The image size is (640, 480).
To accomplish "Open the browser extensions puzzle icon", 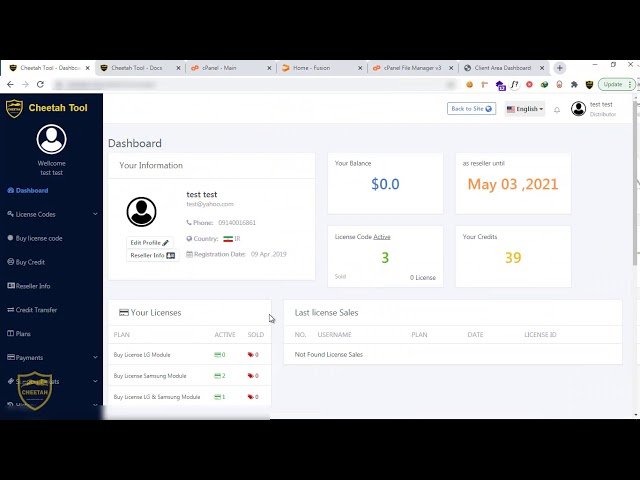I will coord(574,84).
